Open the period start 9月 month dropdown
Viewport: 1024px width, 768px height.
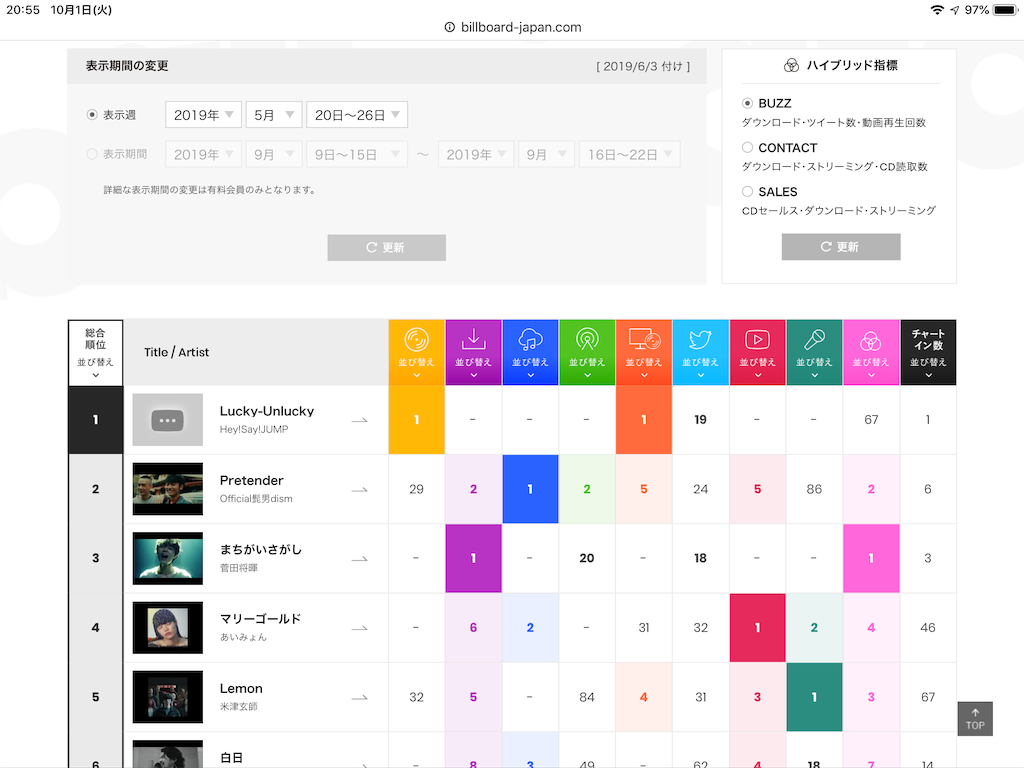point(274,154)
